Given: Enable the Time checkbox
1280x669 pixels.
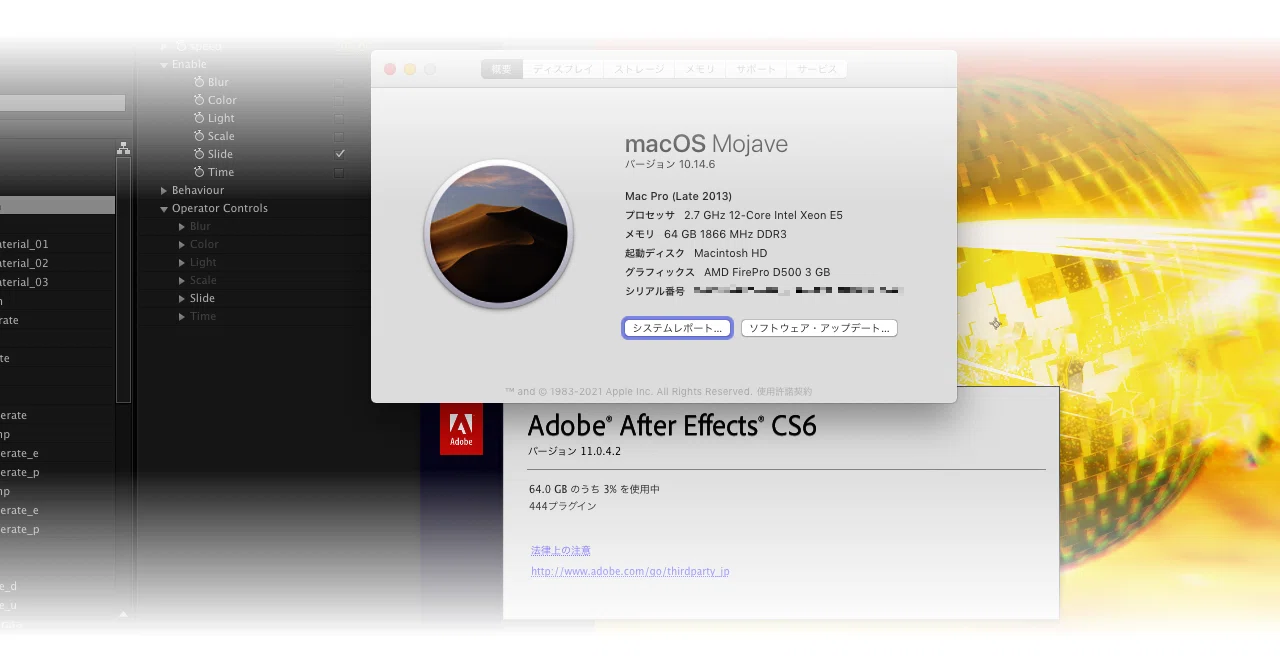Looking at the screenshot, I should coord(339,172).
